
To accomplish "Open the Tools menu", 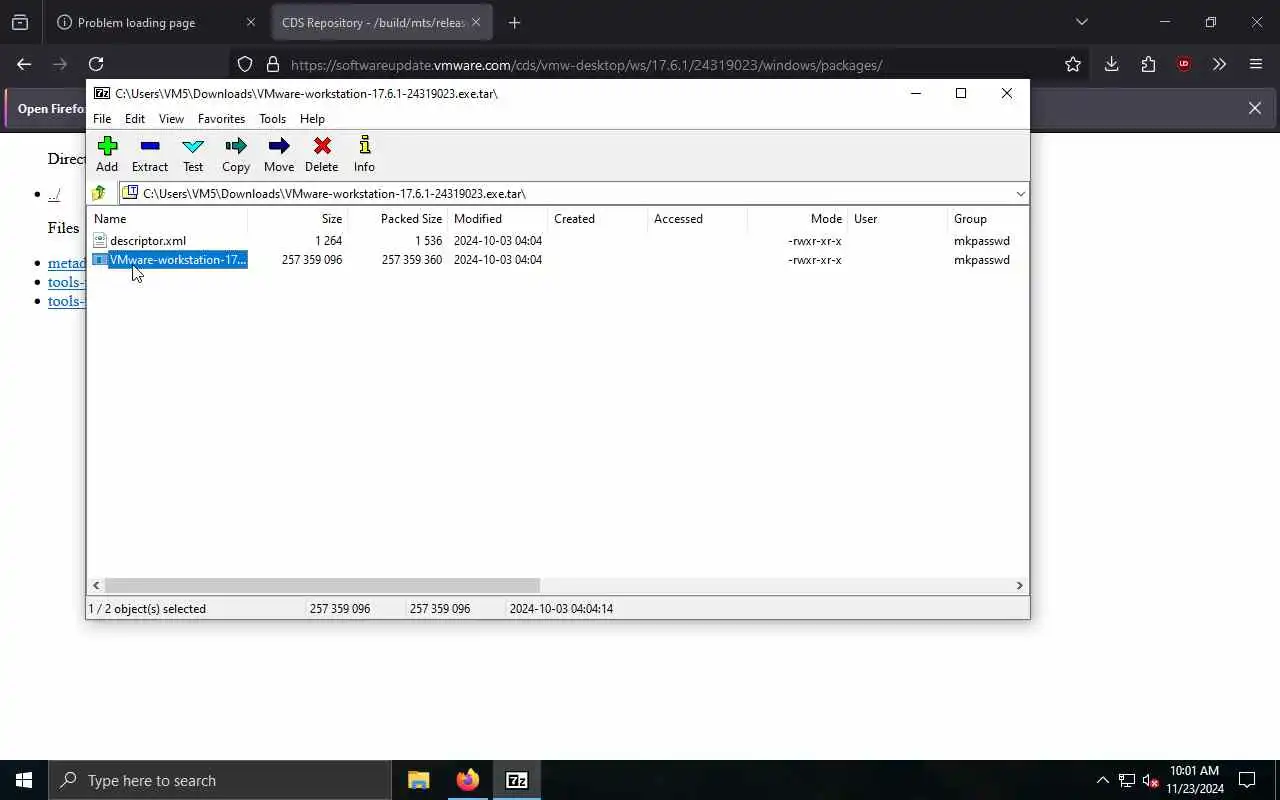I will point(272,118).
